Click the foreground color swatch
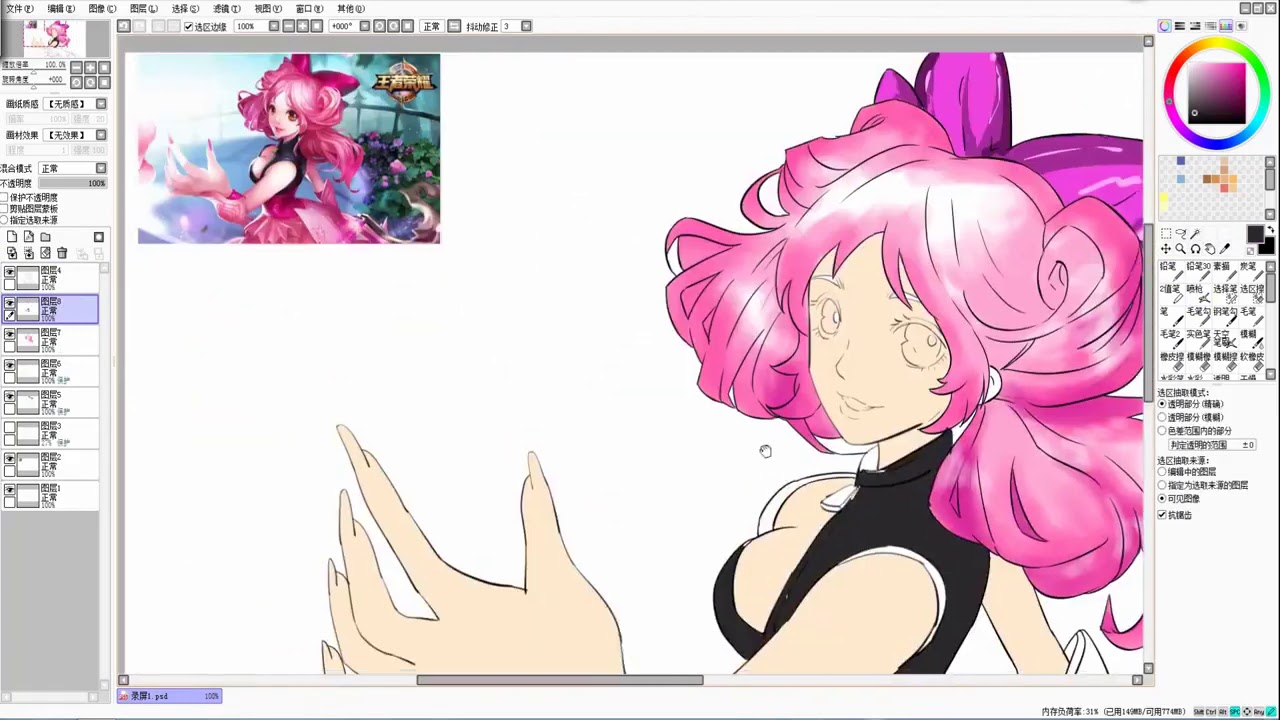Screen dimensions: 1280x720 (x=1255, y=233)
